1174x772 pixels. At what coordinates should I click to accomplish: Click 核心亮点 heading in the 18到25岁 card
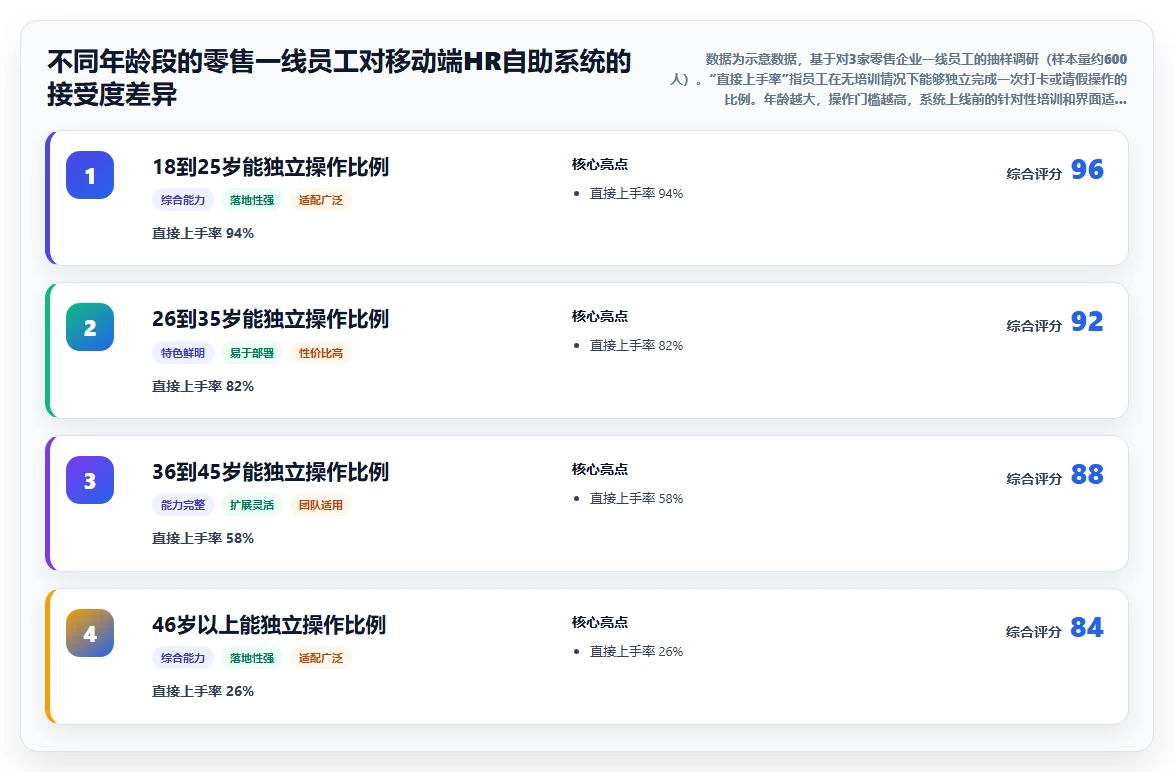(600, 164)
